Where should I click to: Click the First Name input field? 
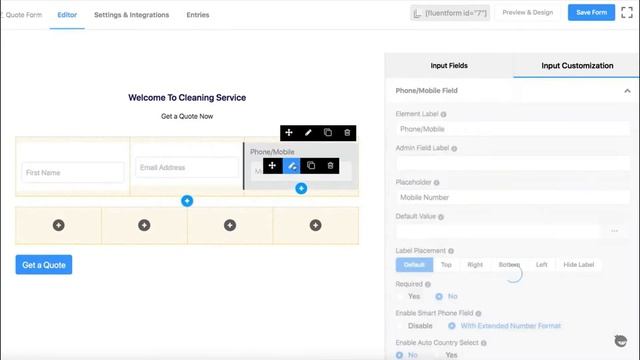click(x=73, y=173)
